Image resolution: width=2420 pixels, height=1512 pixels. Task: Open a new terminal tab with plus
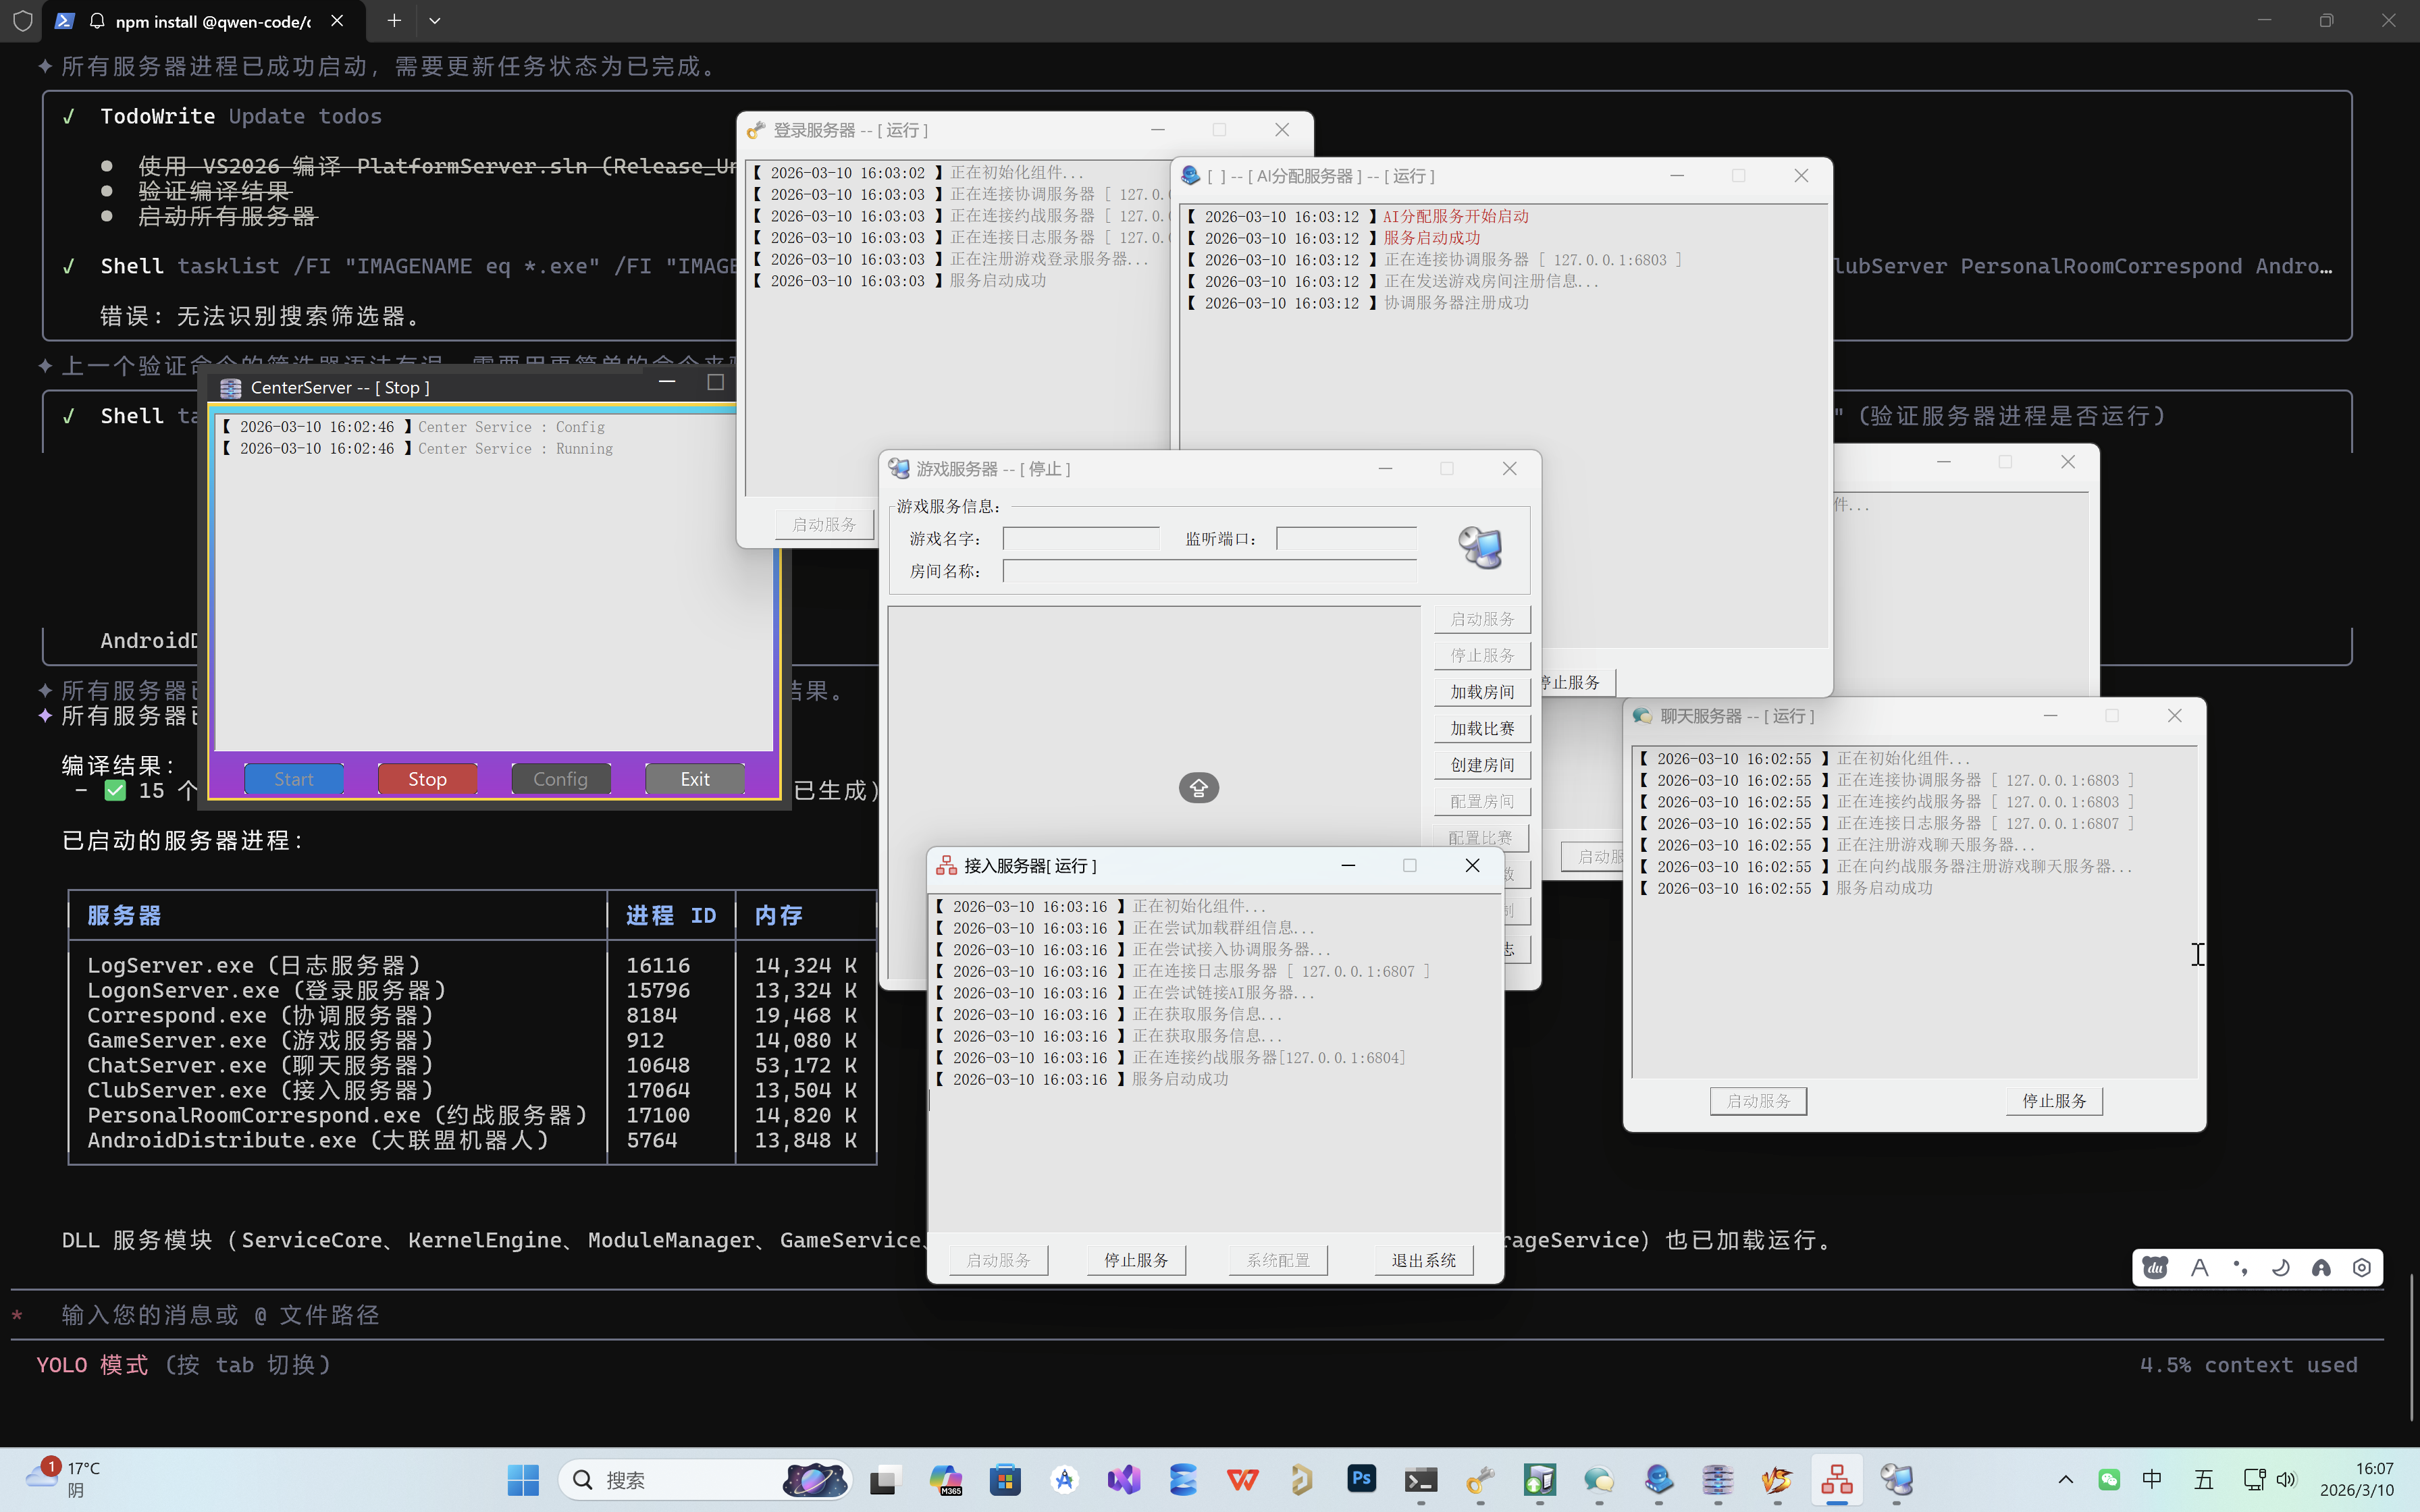point(394,20)
